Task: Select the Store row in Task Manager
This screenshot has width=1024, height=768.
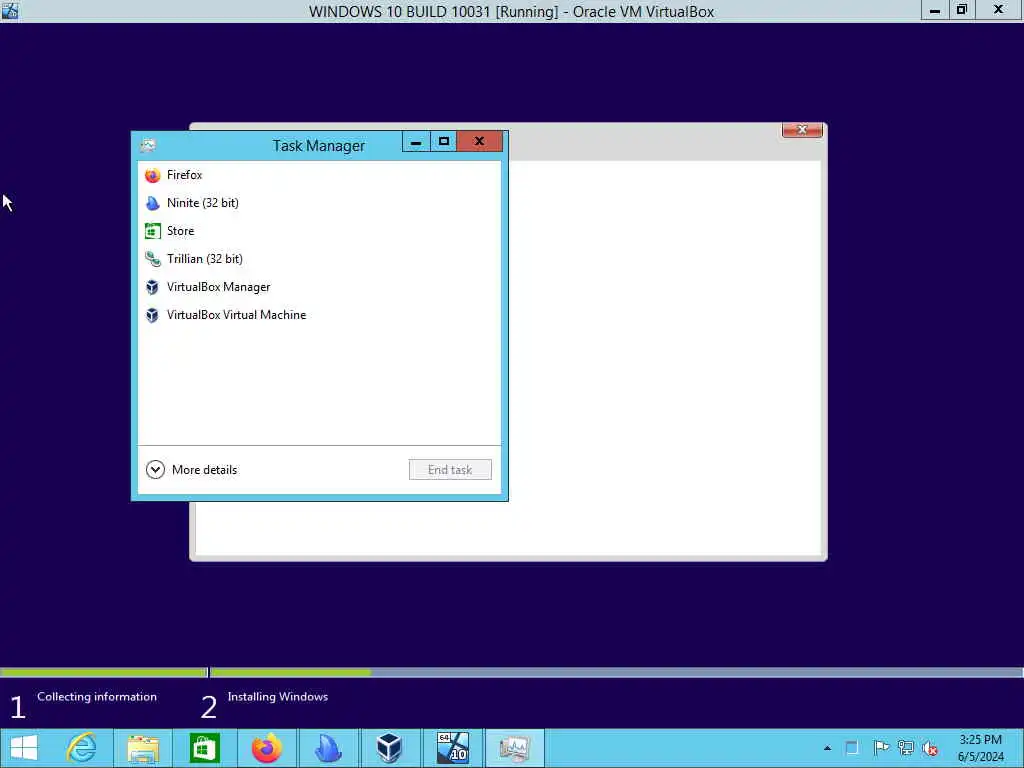Action: (319, 231)
